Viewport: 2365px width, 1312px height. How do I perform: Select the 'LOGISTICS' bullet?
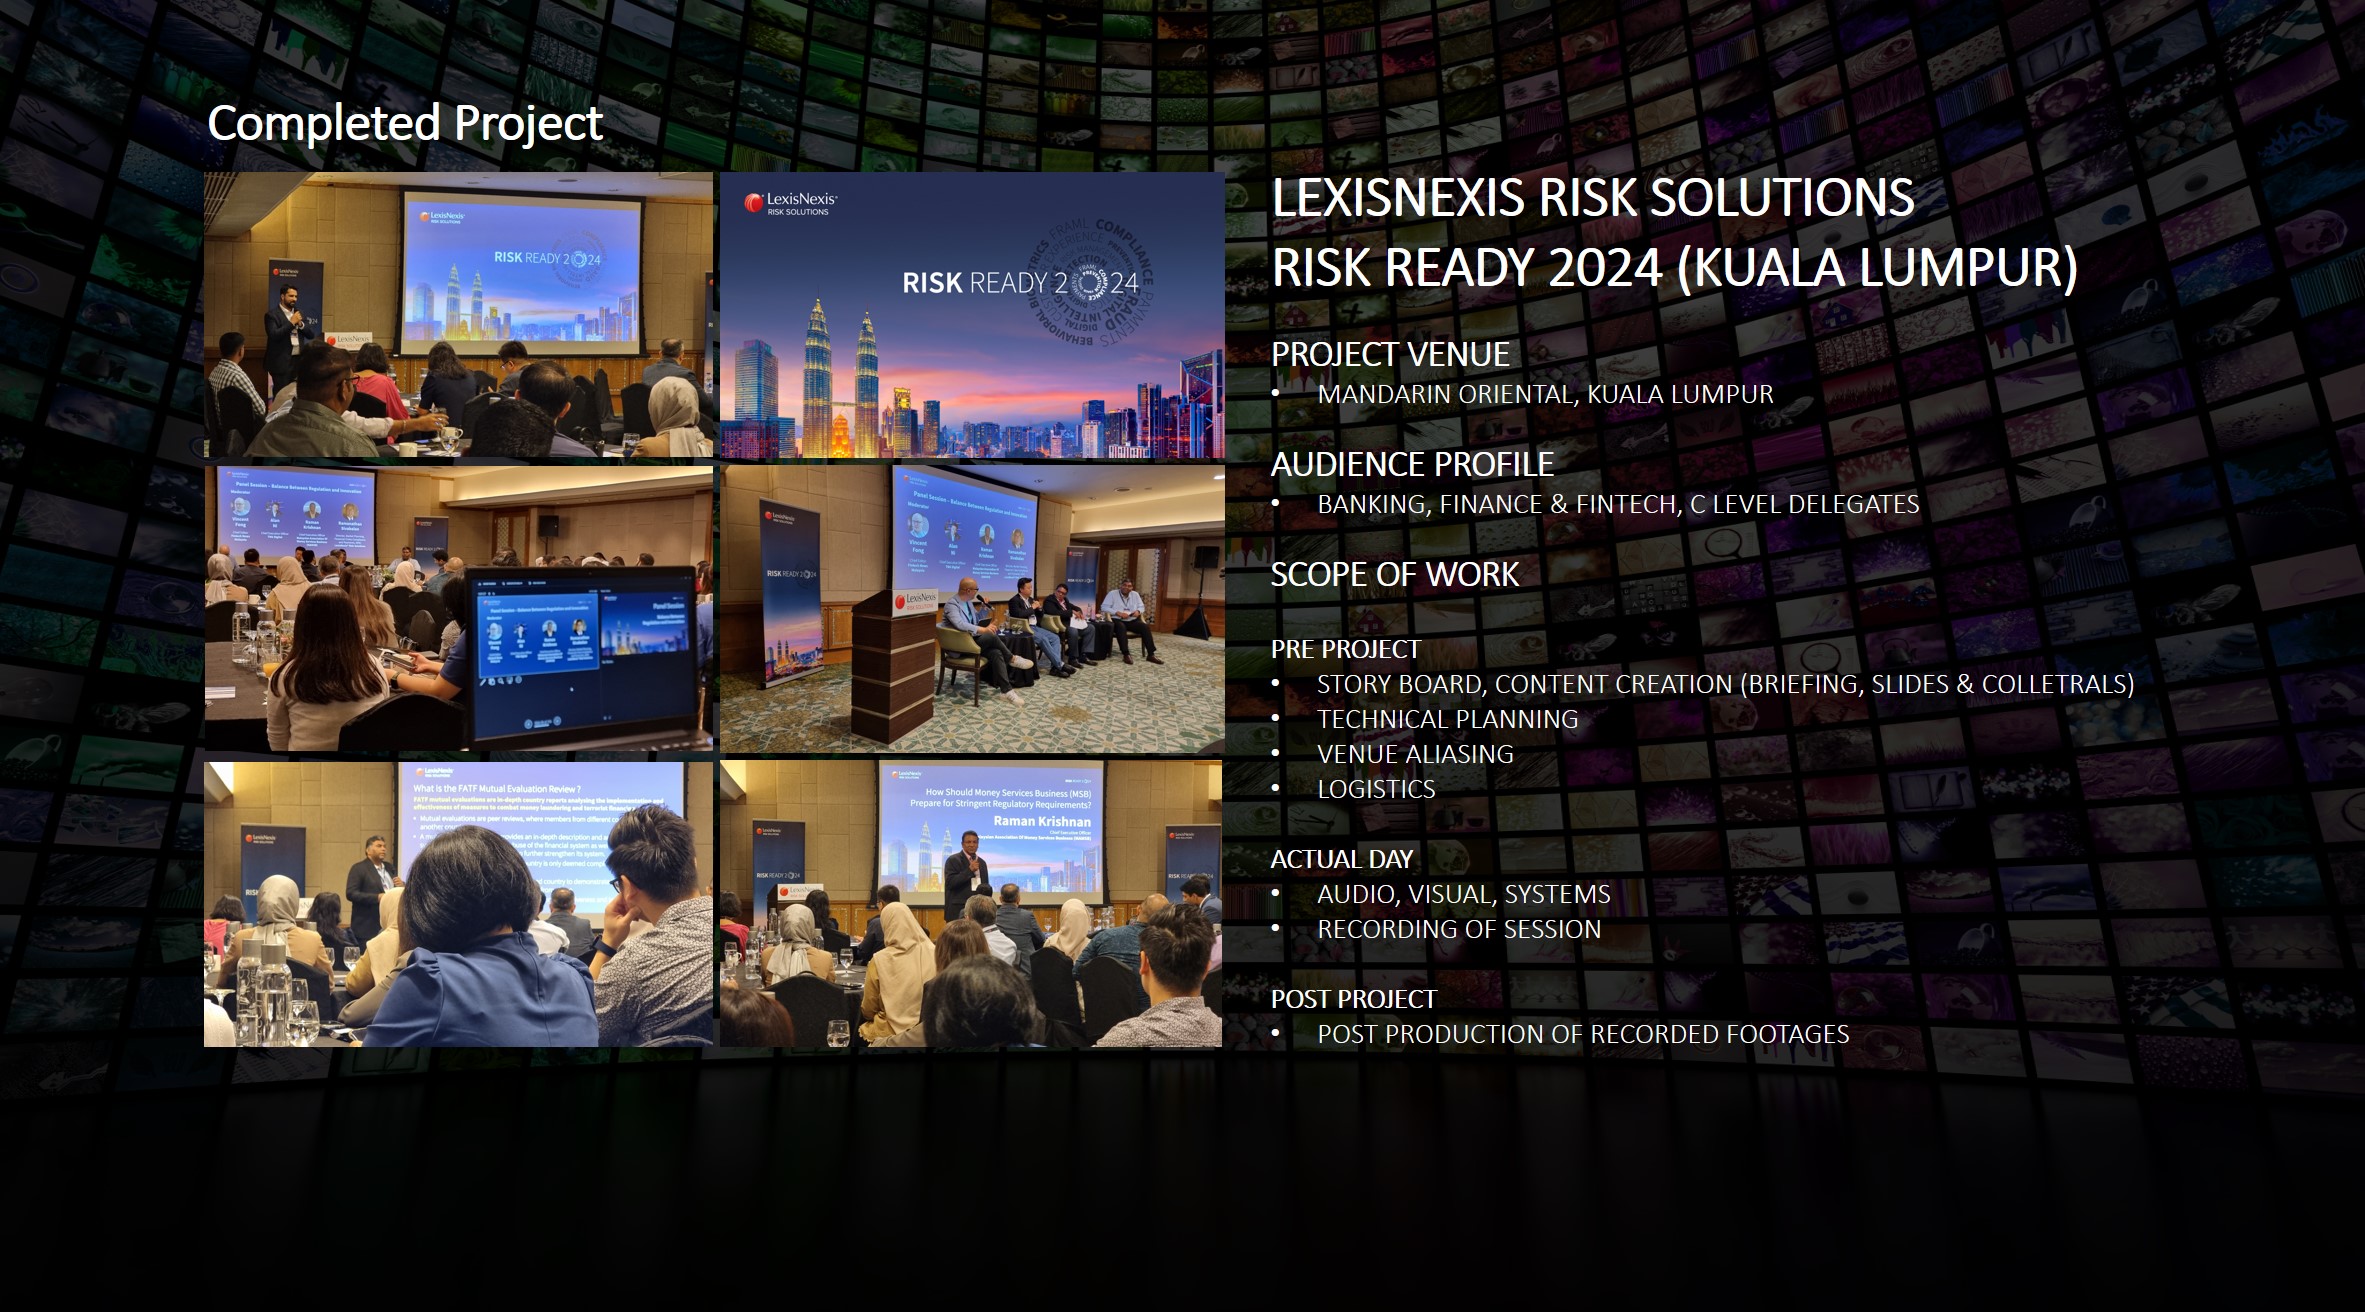pyautogui.click(x=1376, y=789)
